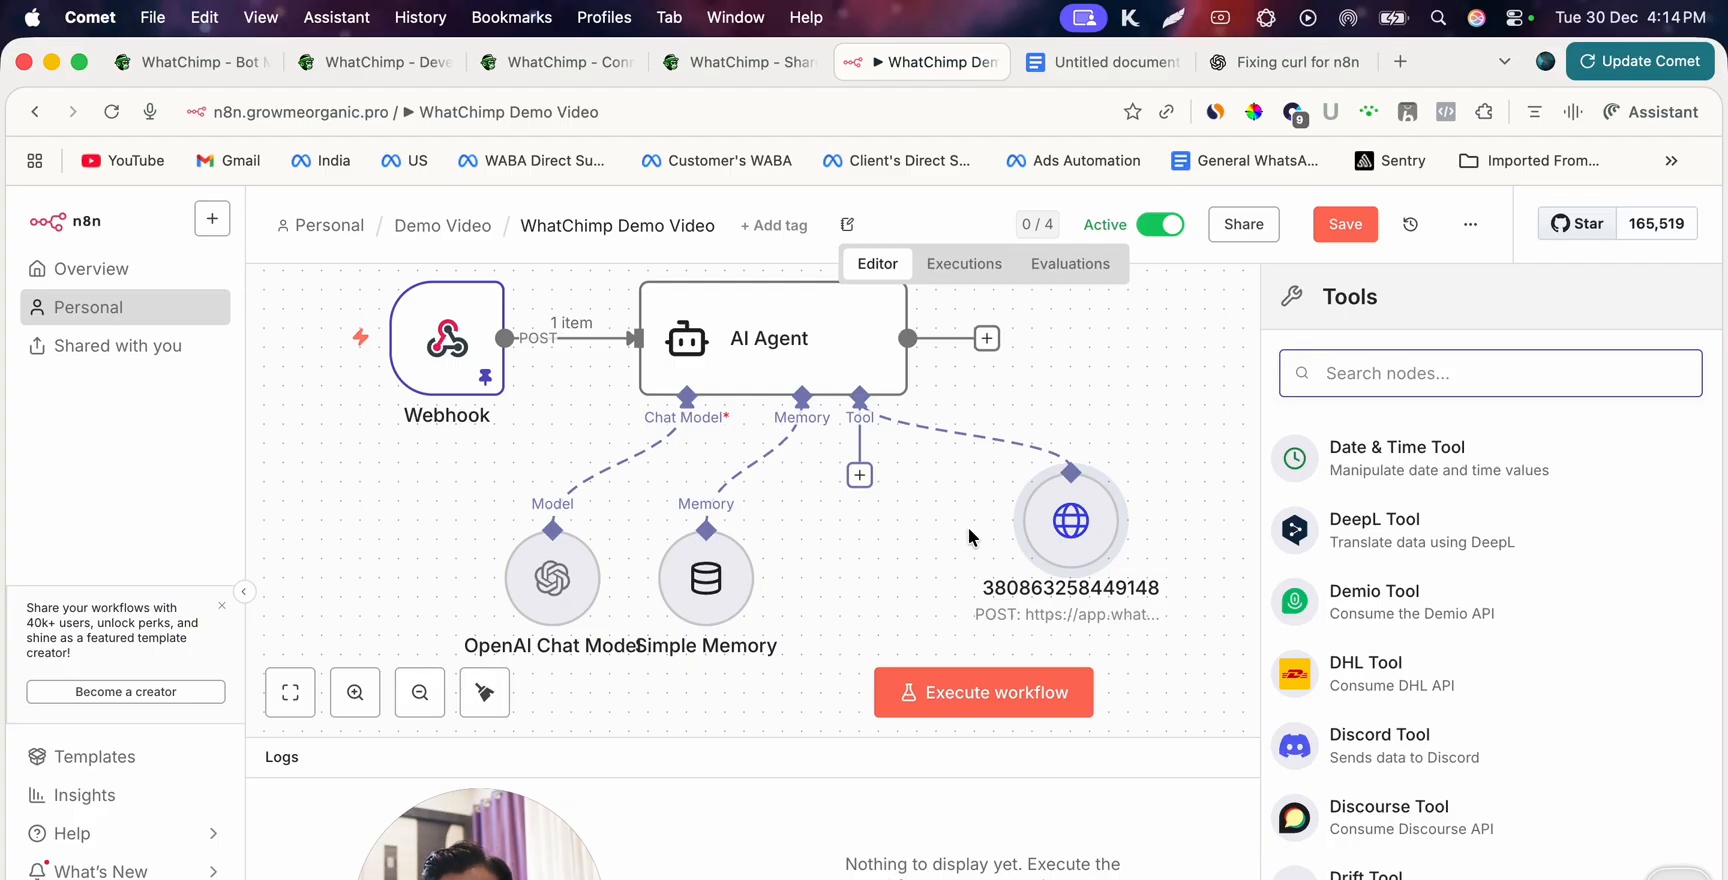1728x880 pixels.
Task: Open the Fixing curl for n8n tab
Action: 1285,62
